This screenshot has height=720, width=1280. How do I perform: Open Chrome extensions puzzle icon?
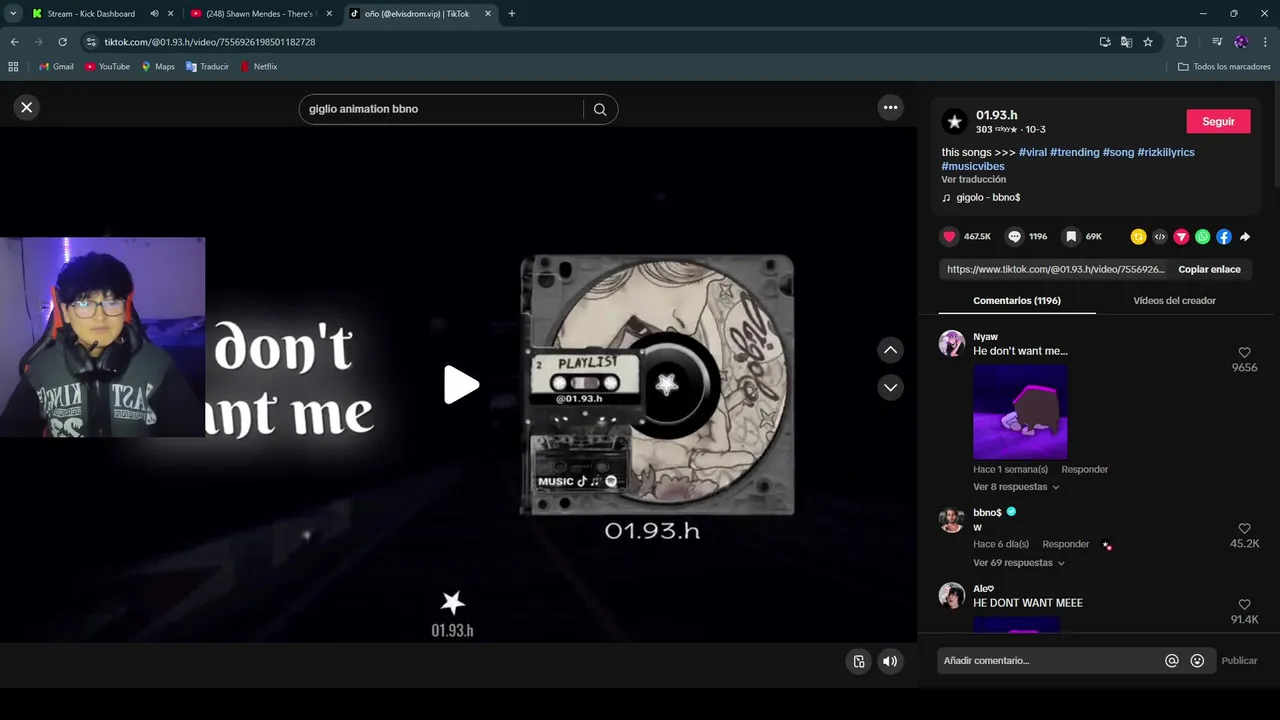click(x=1181, y=42)
